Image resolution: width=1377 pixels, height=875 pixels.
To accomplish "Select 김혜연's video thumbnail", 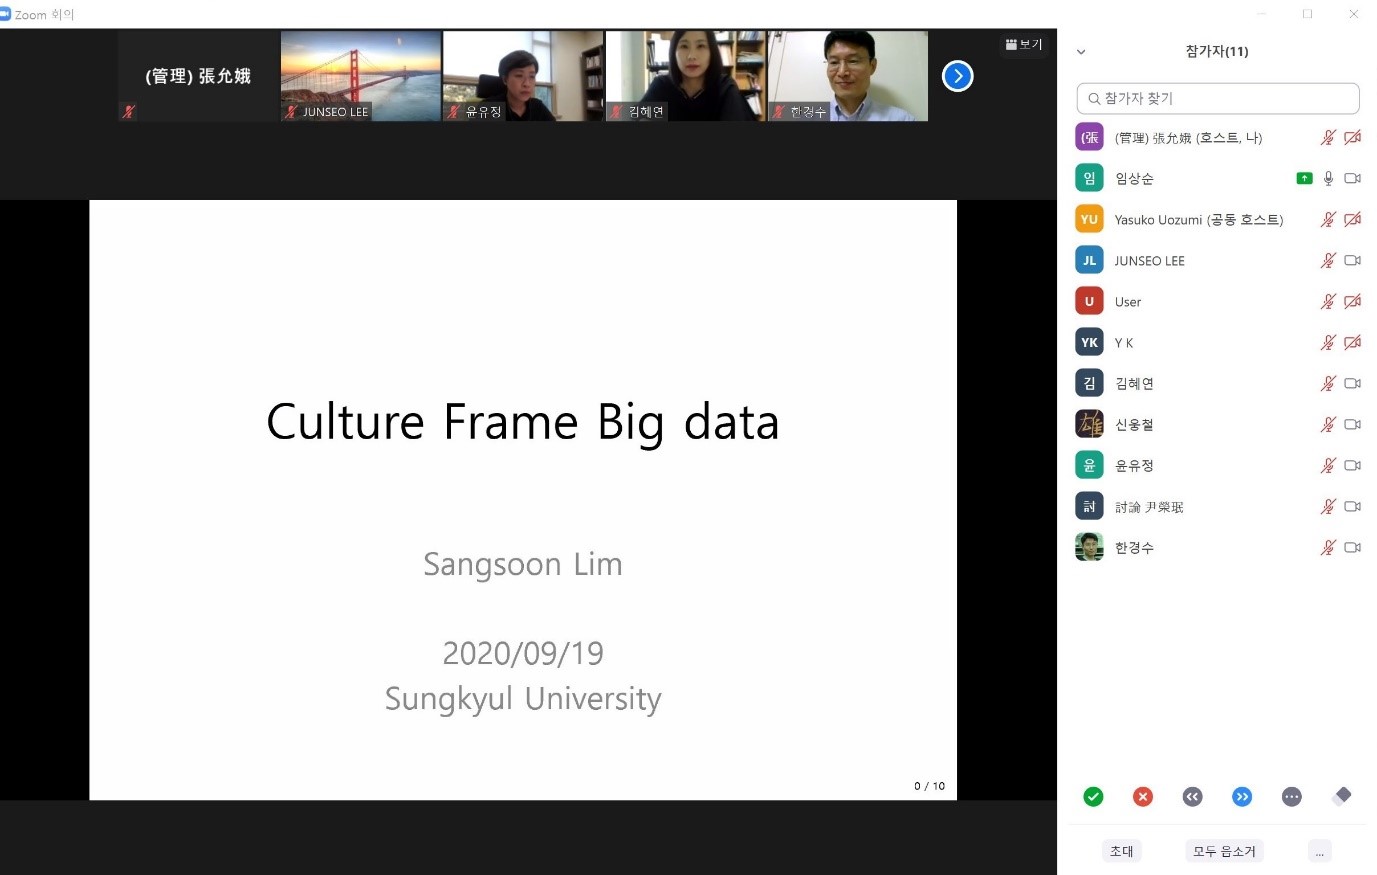I will (x=685, y=76).
